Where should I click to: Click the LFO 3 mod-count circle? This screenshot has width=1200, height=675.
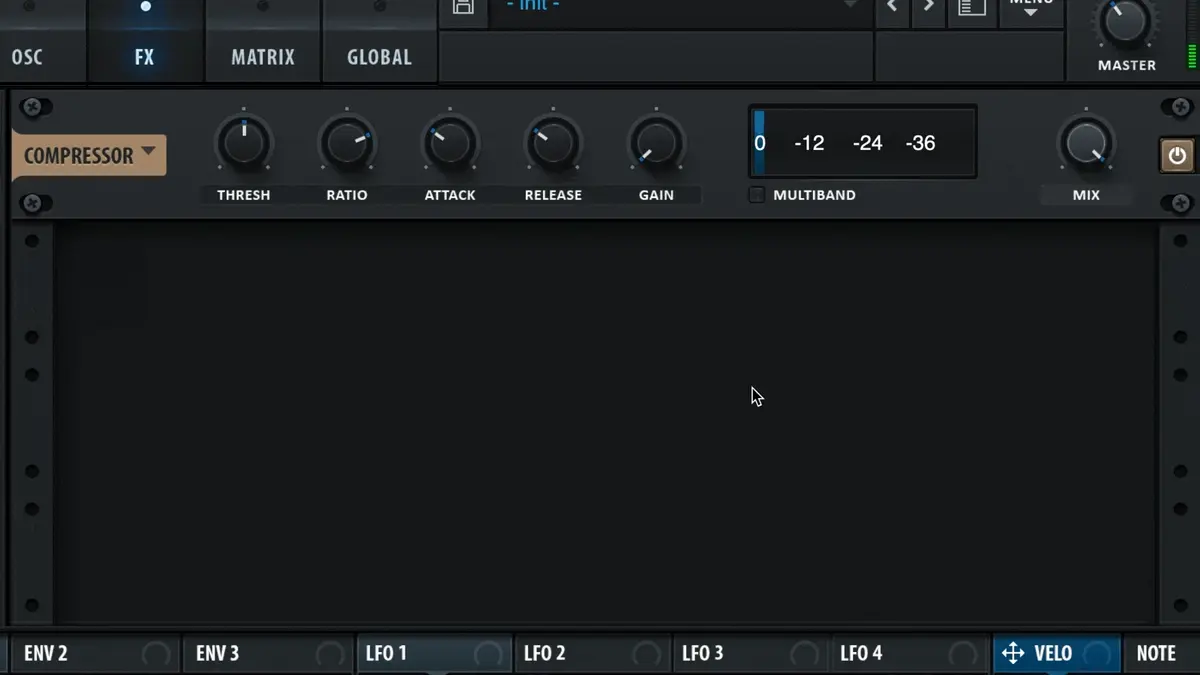click(804, 655)
